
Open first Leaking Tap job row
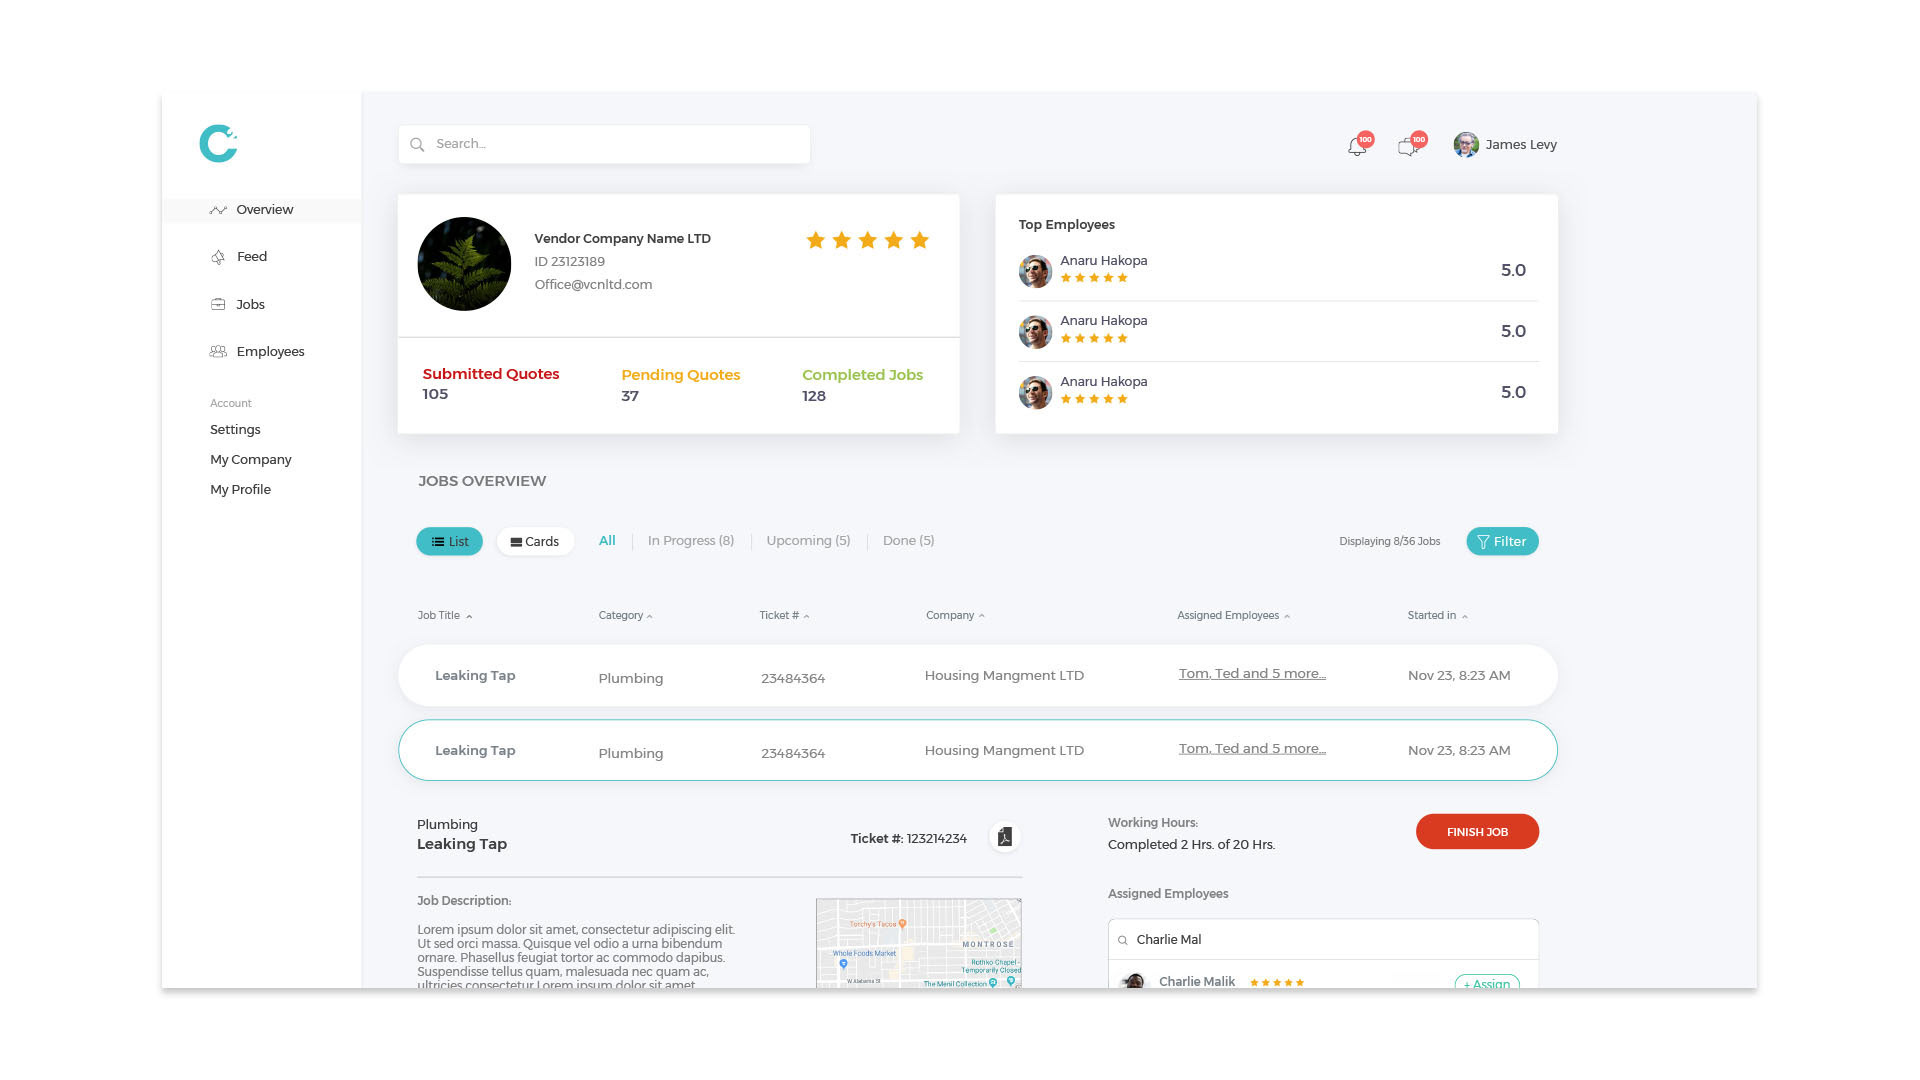978,676
